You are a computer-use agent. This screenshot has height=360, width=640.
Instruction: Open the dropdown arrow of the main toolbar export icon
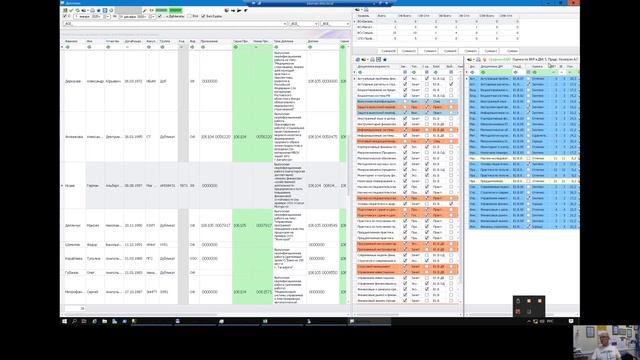click(88, 10)
